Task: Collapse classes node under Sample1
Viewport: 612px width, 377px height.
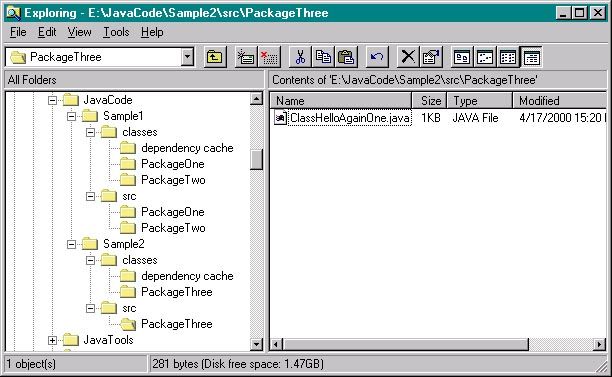Action: click(x=91, y=132)
